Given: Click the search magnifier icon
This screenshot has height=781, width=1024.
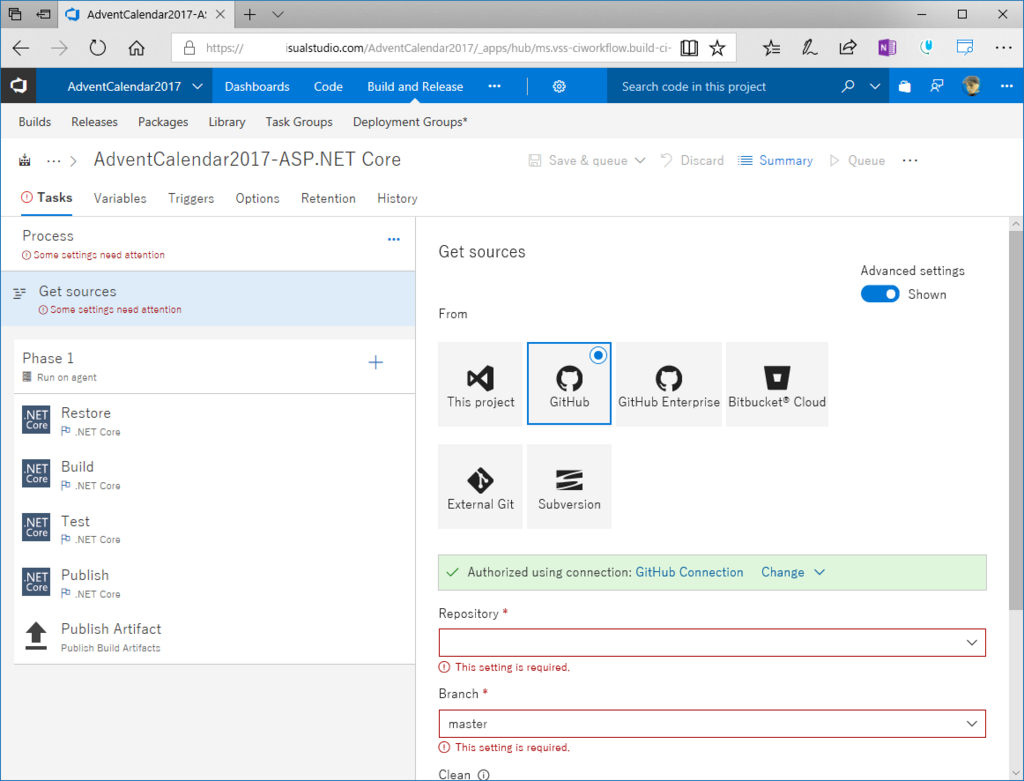Looking at the screenshot, I should point(848,86).
